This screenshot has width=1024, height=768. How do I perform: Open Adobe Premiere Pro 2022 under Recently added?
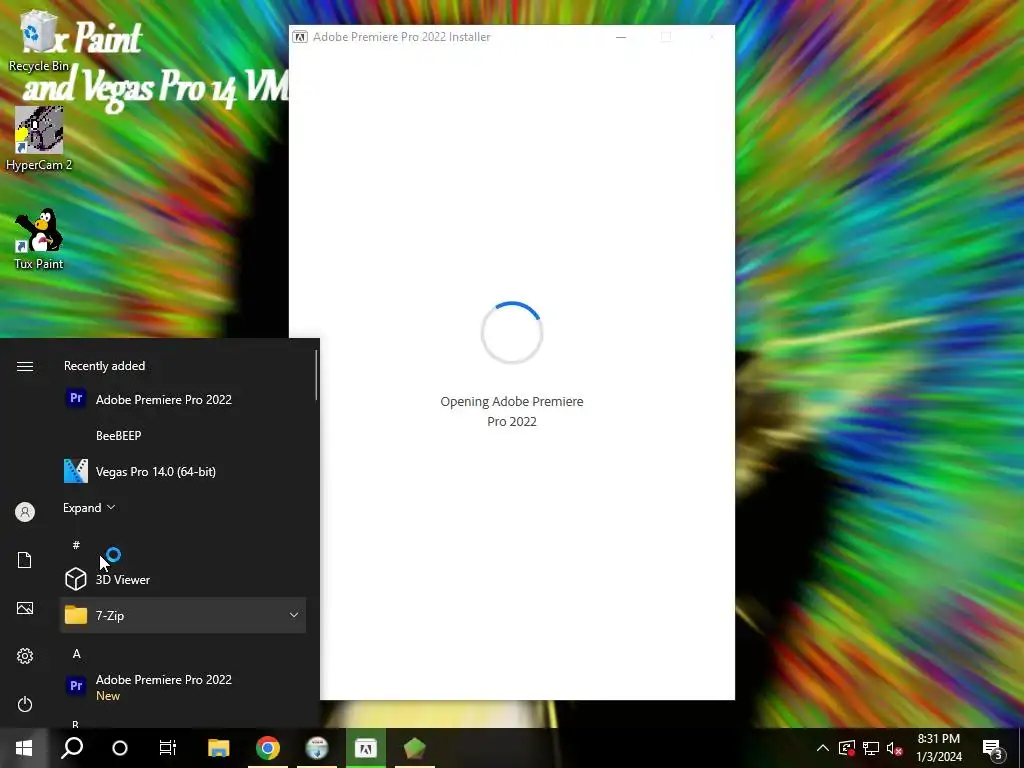click(x=183, y=399)
